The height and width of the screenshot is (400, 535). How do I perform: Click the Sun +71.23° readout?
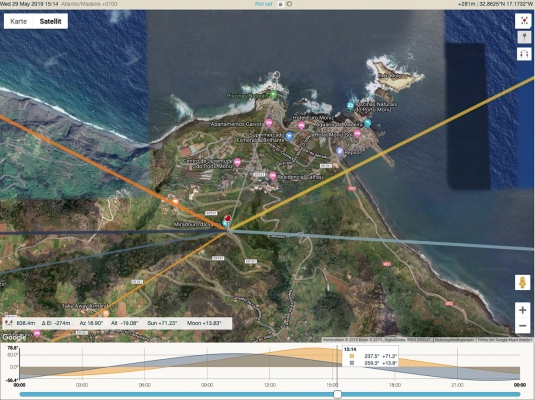[x=162, y=323]
